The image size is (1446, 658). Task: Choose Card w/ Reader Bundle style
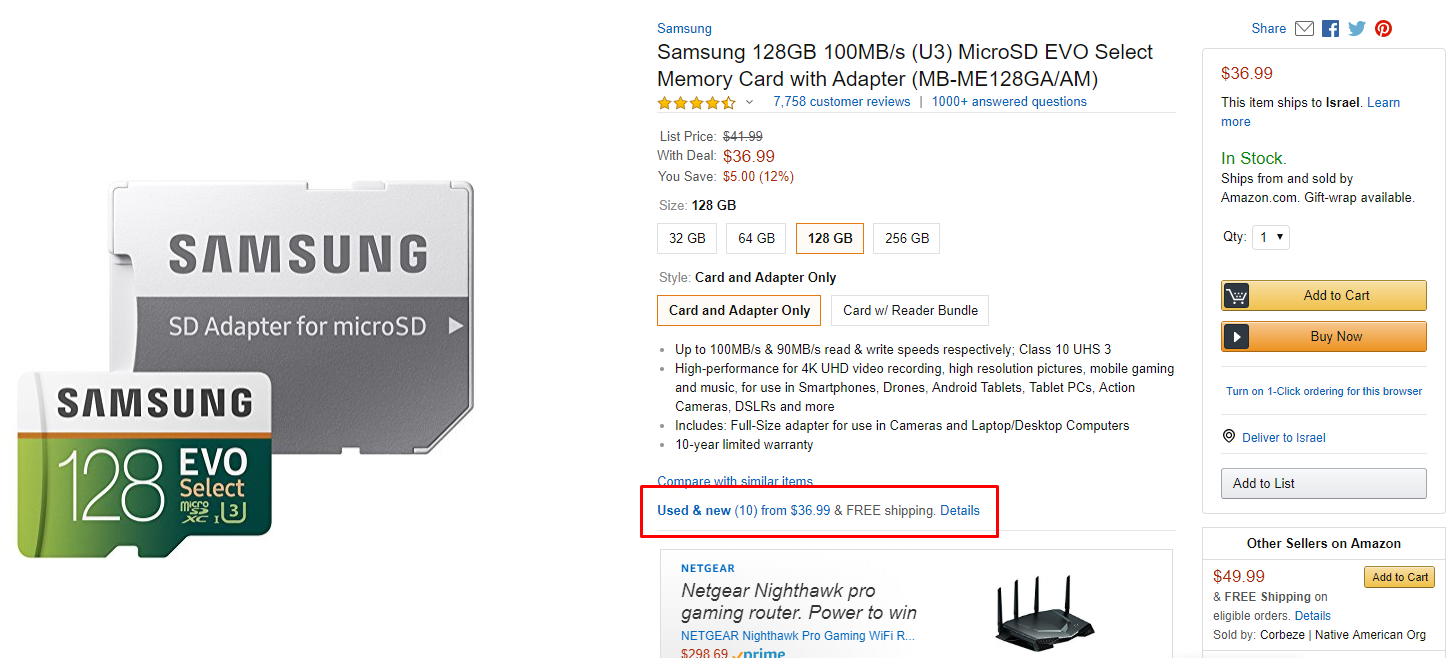click(x=910, y=310)
